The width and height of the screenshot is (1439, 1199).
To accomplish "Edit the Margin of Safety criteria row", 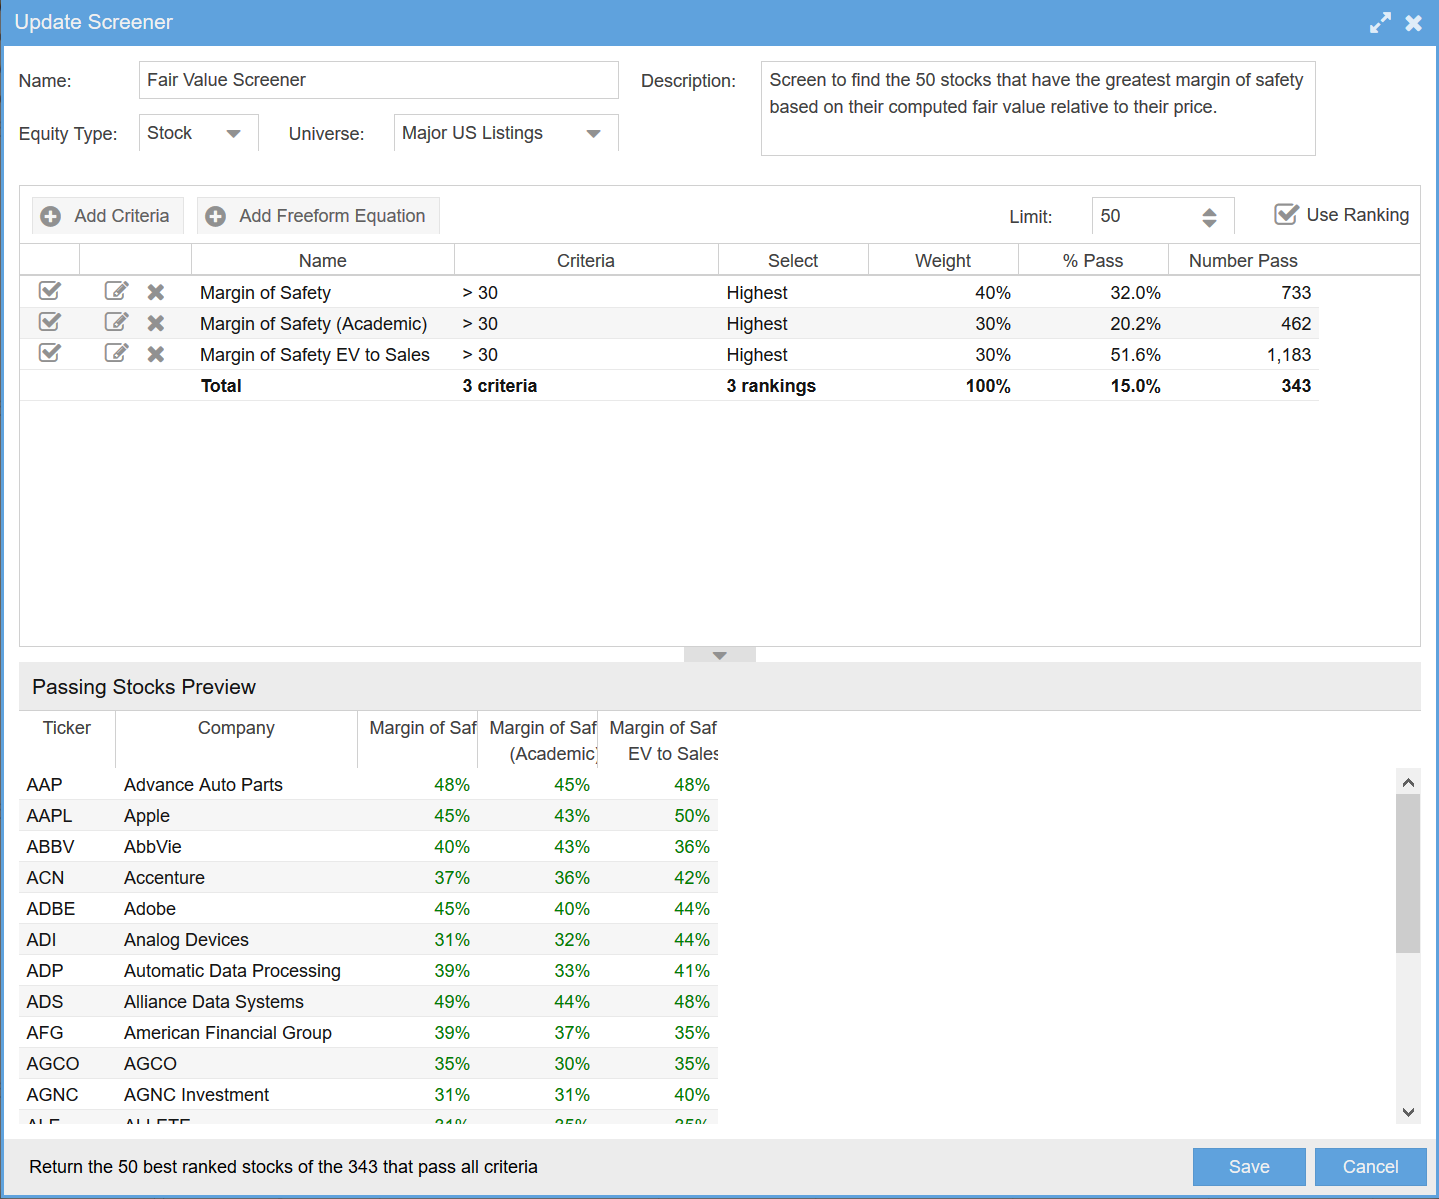I will coord(116,291).
